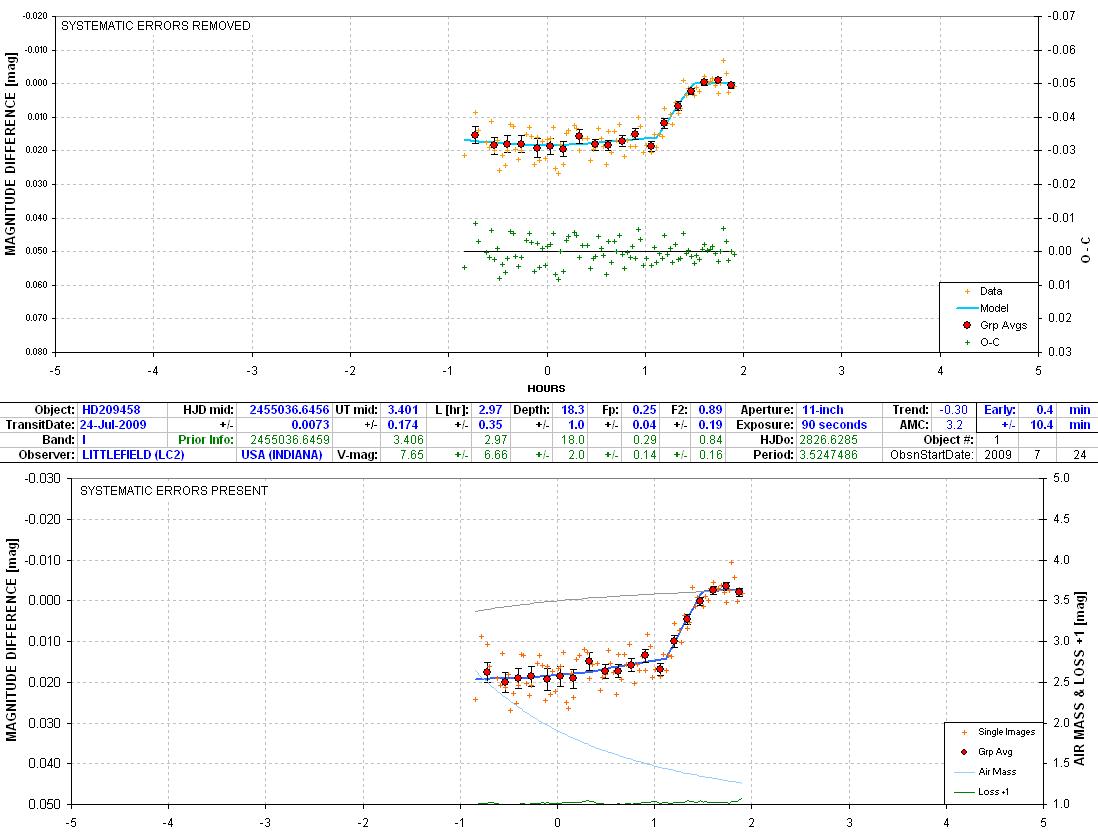Click the prior F2 value '0.84'
The height and width of the screenshot is (833, 1098).
[710, 440]
